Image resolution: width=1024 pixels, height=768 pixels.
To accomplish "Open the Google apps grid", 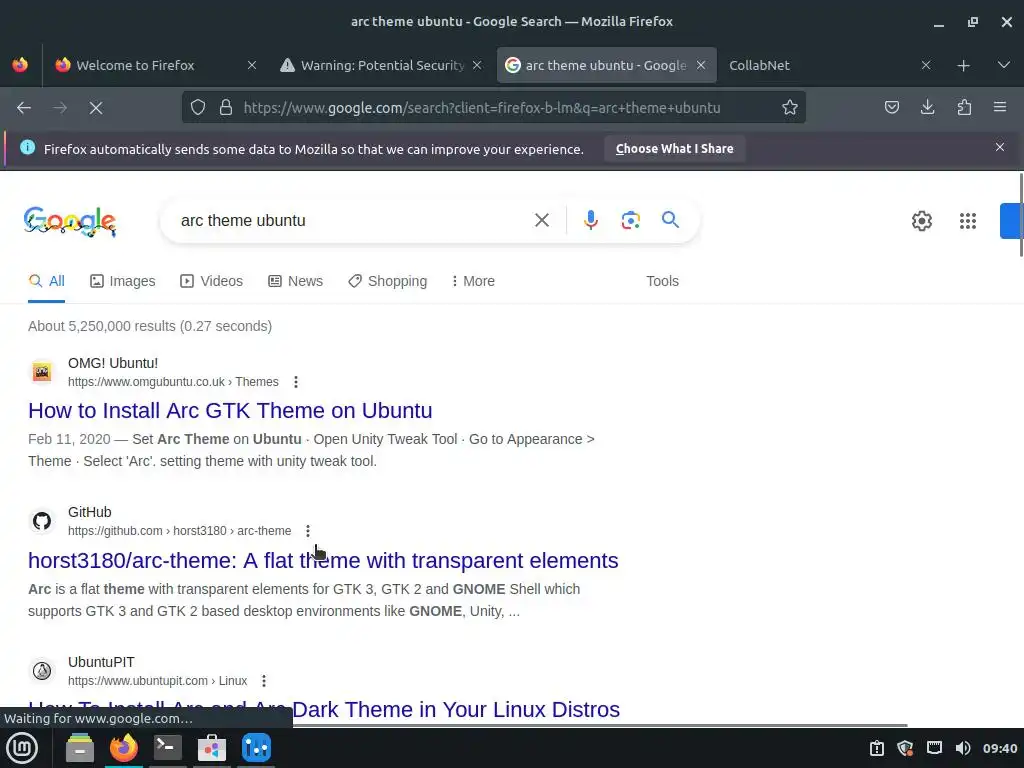I will click(968, 221).
